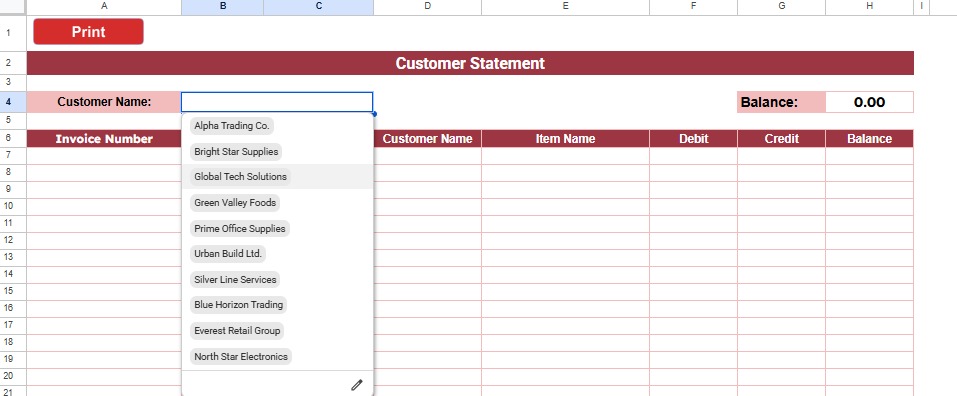Image resolution: width=957 pixels, height=396 pixels.
Task: Click the red Print button
Action: (x=88, y=32)
